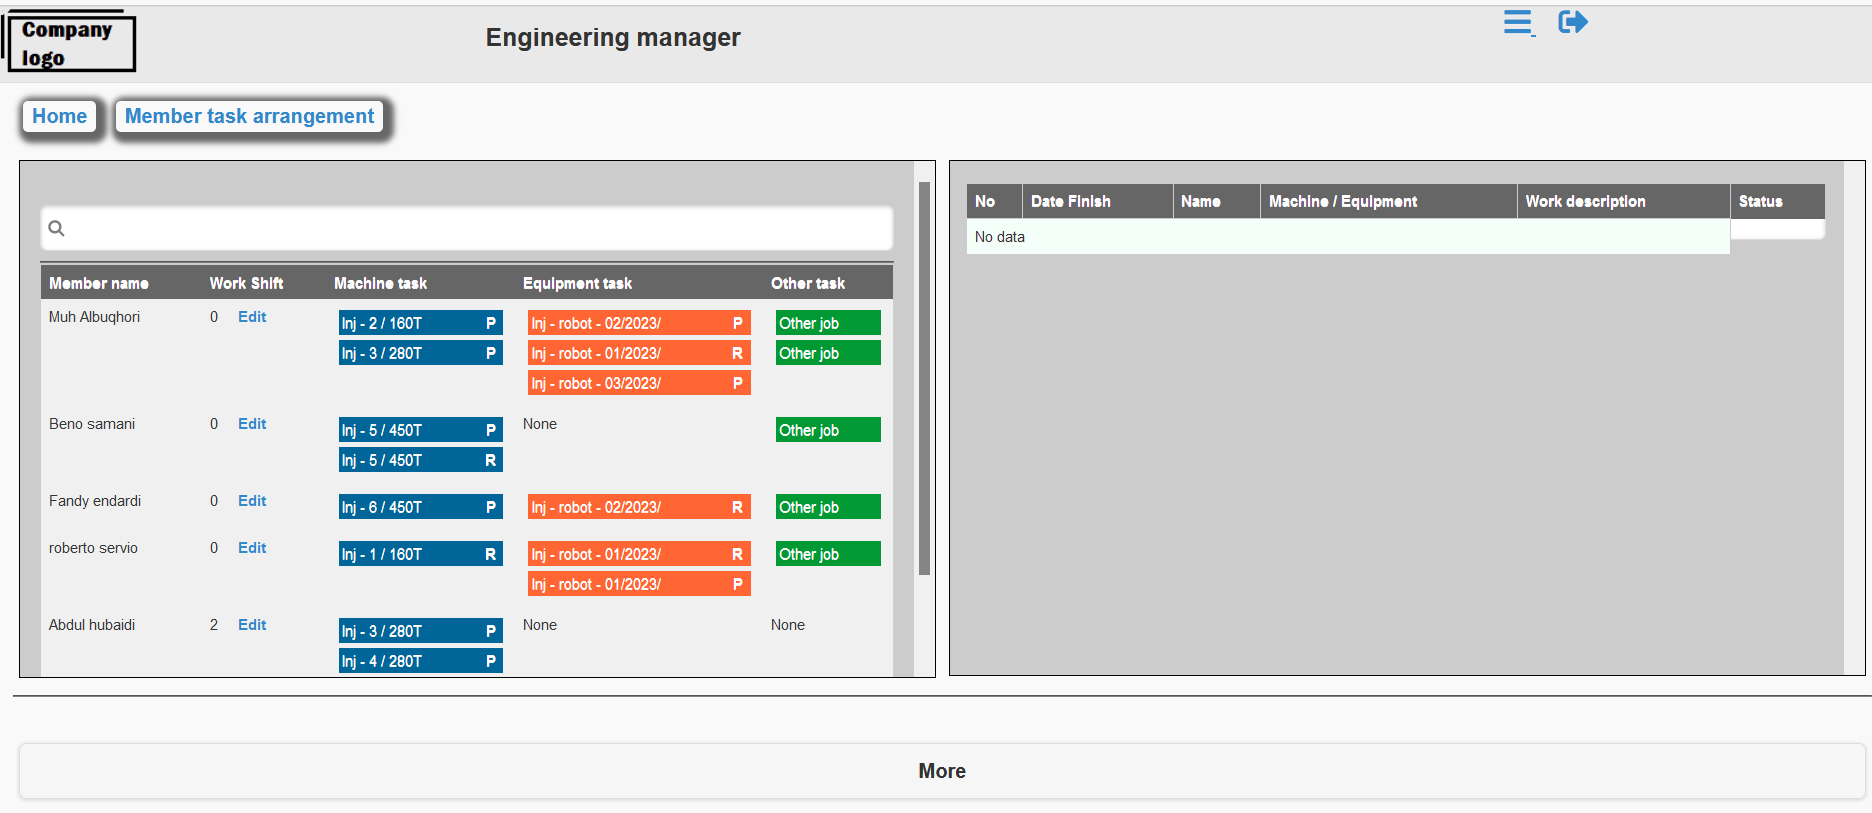The width and height of the screenshot is (1872, 813).
Task: Open Fandy endardi's Inj - robot - 02/2023 task
Action: click(x=638, y=507)
